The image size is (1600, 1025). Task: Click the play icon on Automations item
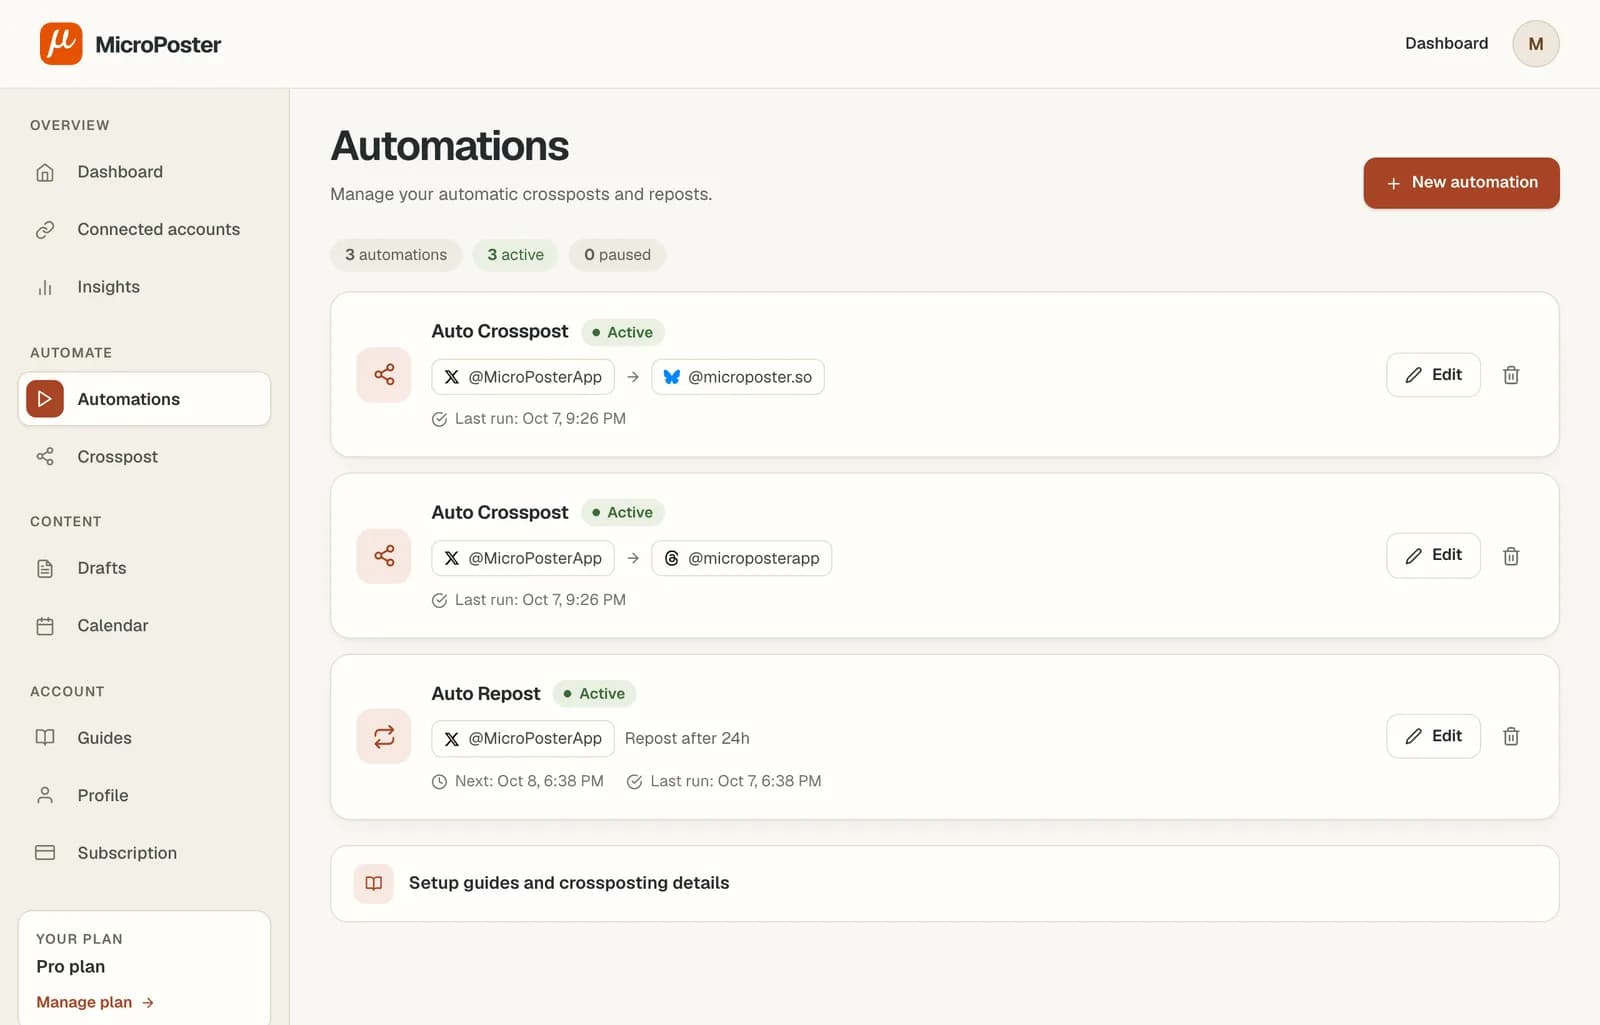pos(45,399)
